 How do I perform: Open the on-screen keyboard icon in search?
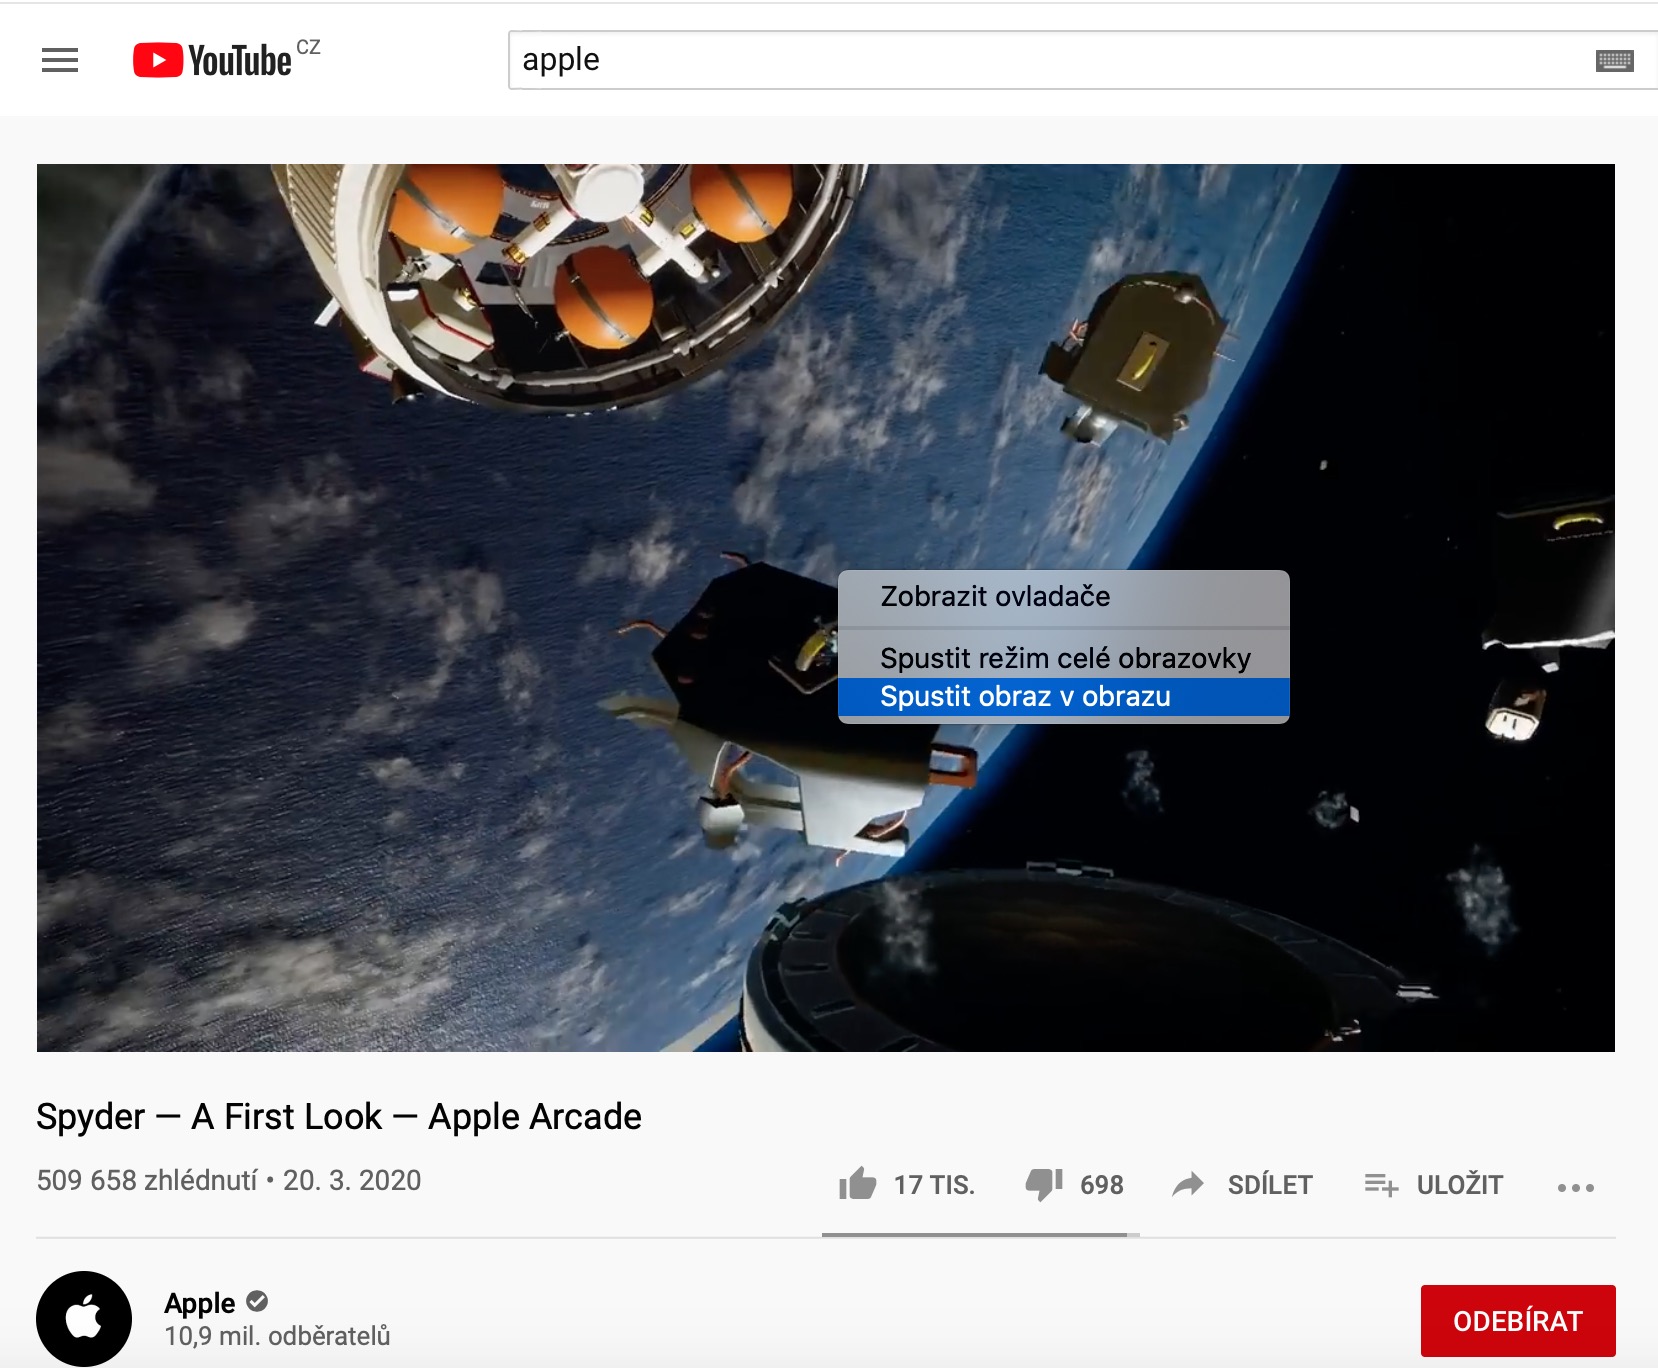coord(1614,61)
